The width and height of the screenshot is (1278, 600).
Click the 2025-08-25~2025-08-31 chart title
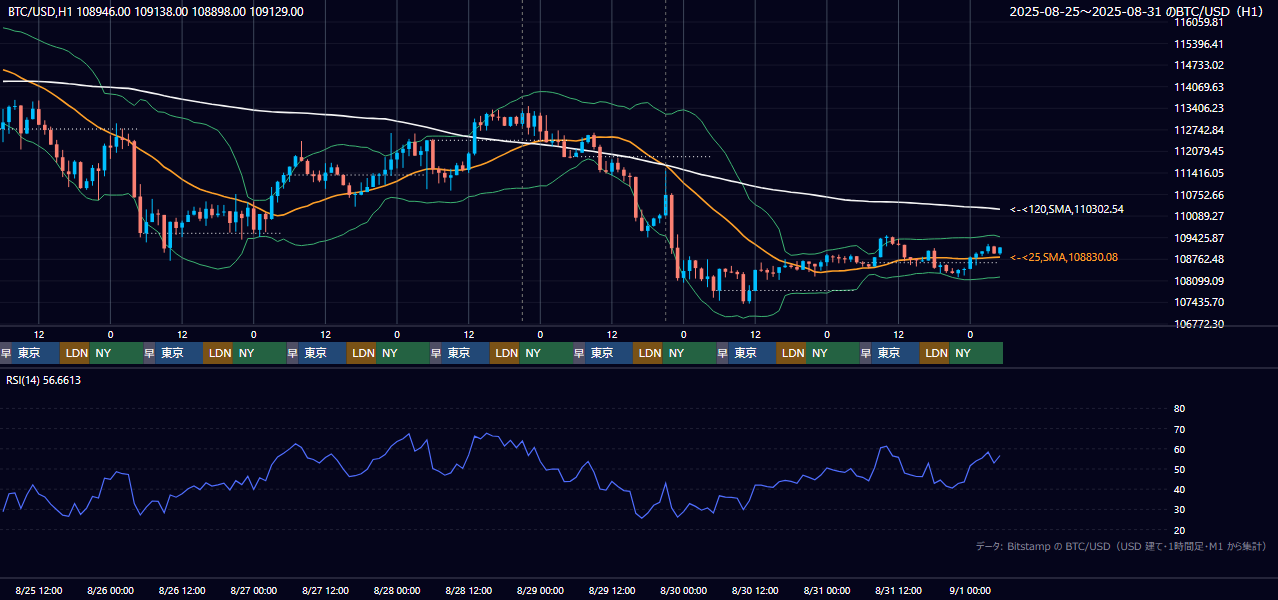[1138, 12]
